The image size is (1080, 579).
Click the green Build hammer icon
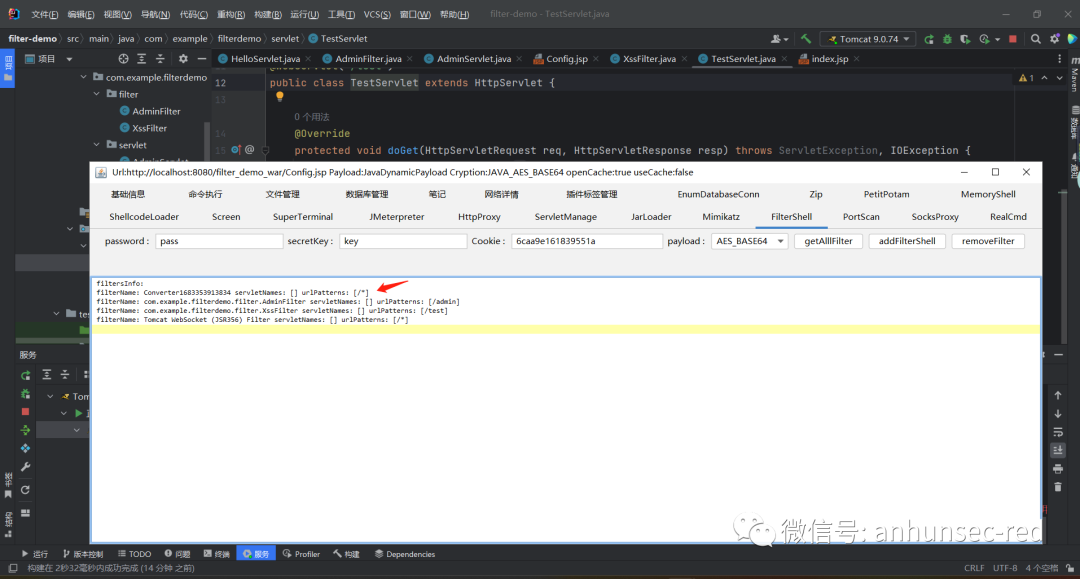tap(806, 39)
